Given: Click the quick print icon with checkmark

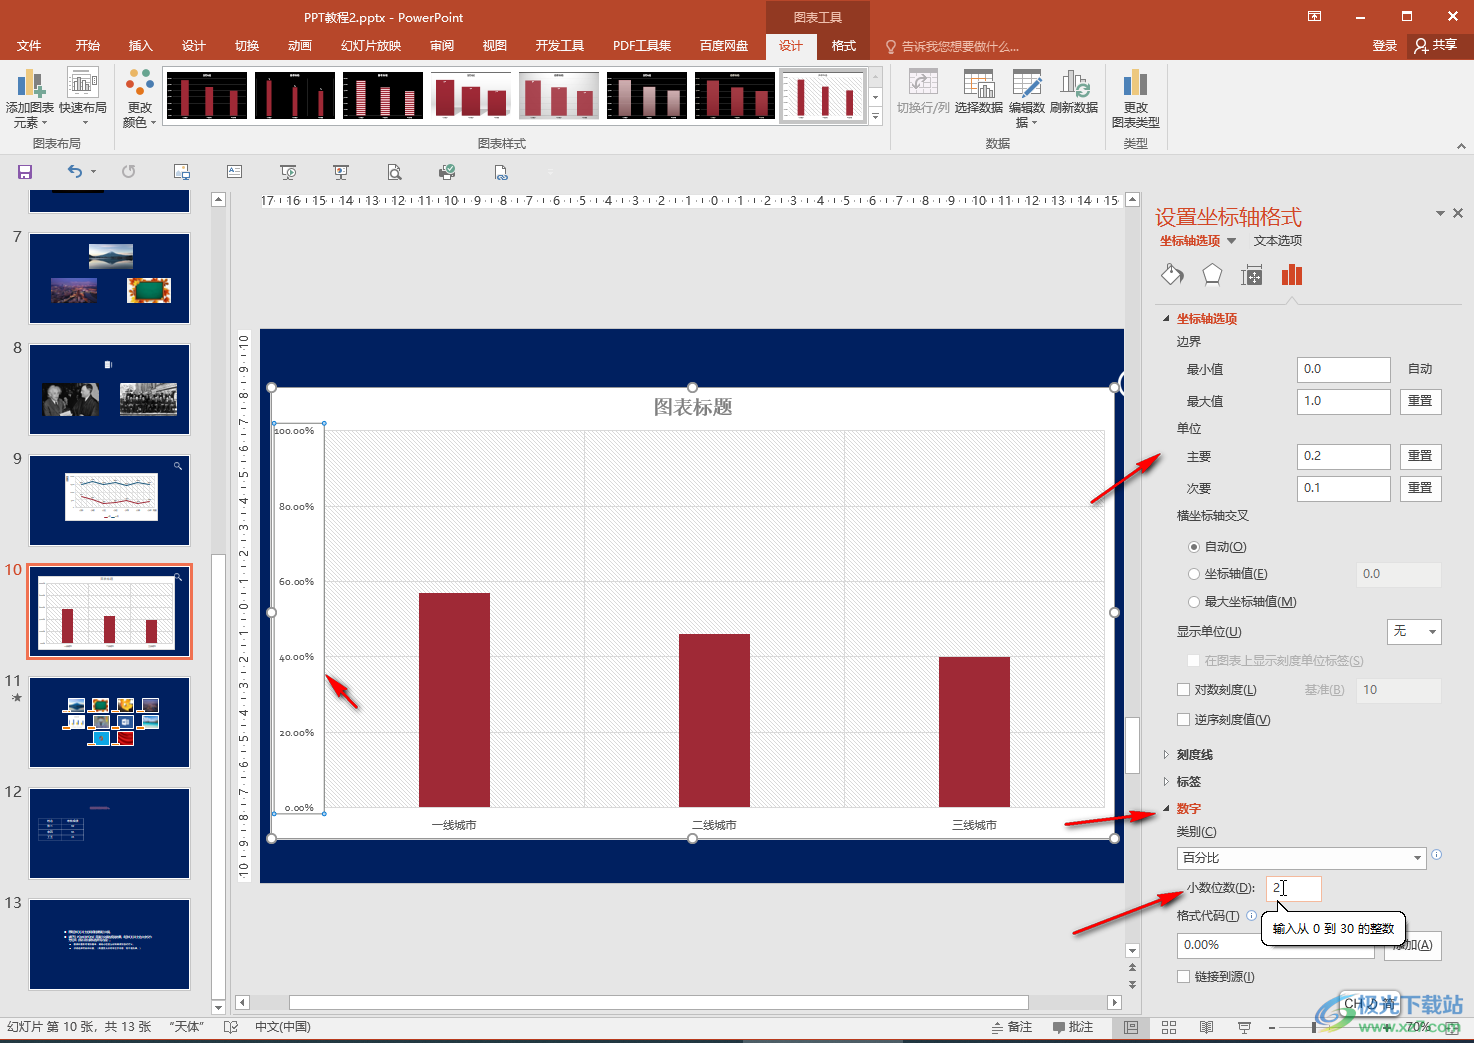Looking at the screenshot, I should (x=447, y=172).
